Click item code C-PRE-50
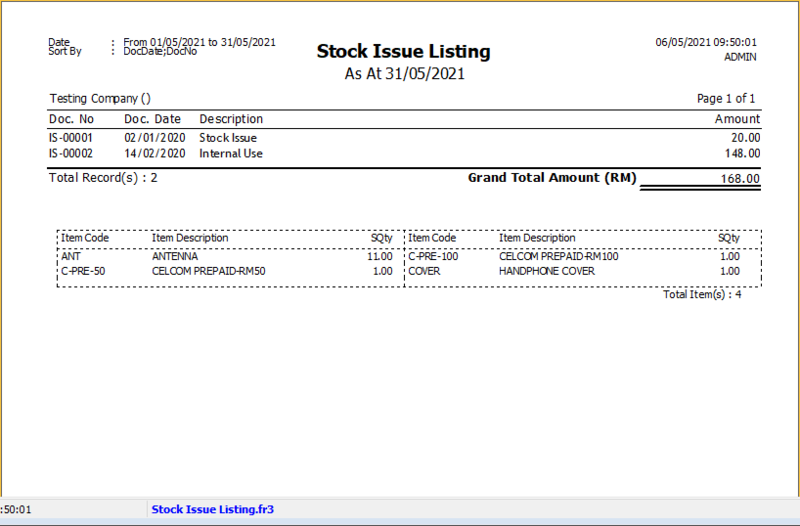The width and height of the screenshot is (800, 526). tap(83, 271)
